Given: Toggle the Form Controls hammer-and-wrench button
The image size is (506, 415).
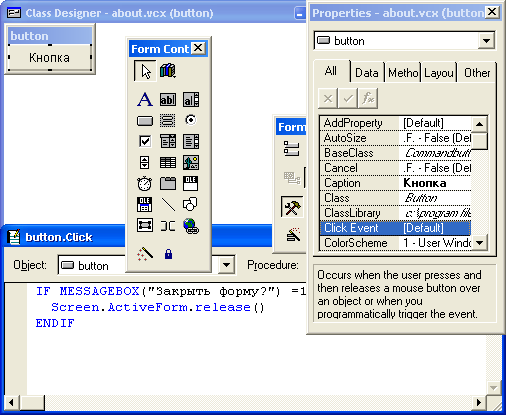Looking at the screenshot, I should coord(292,208).
